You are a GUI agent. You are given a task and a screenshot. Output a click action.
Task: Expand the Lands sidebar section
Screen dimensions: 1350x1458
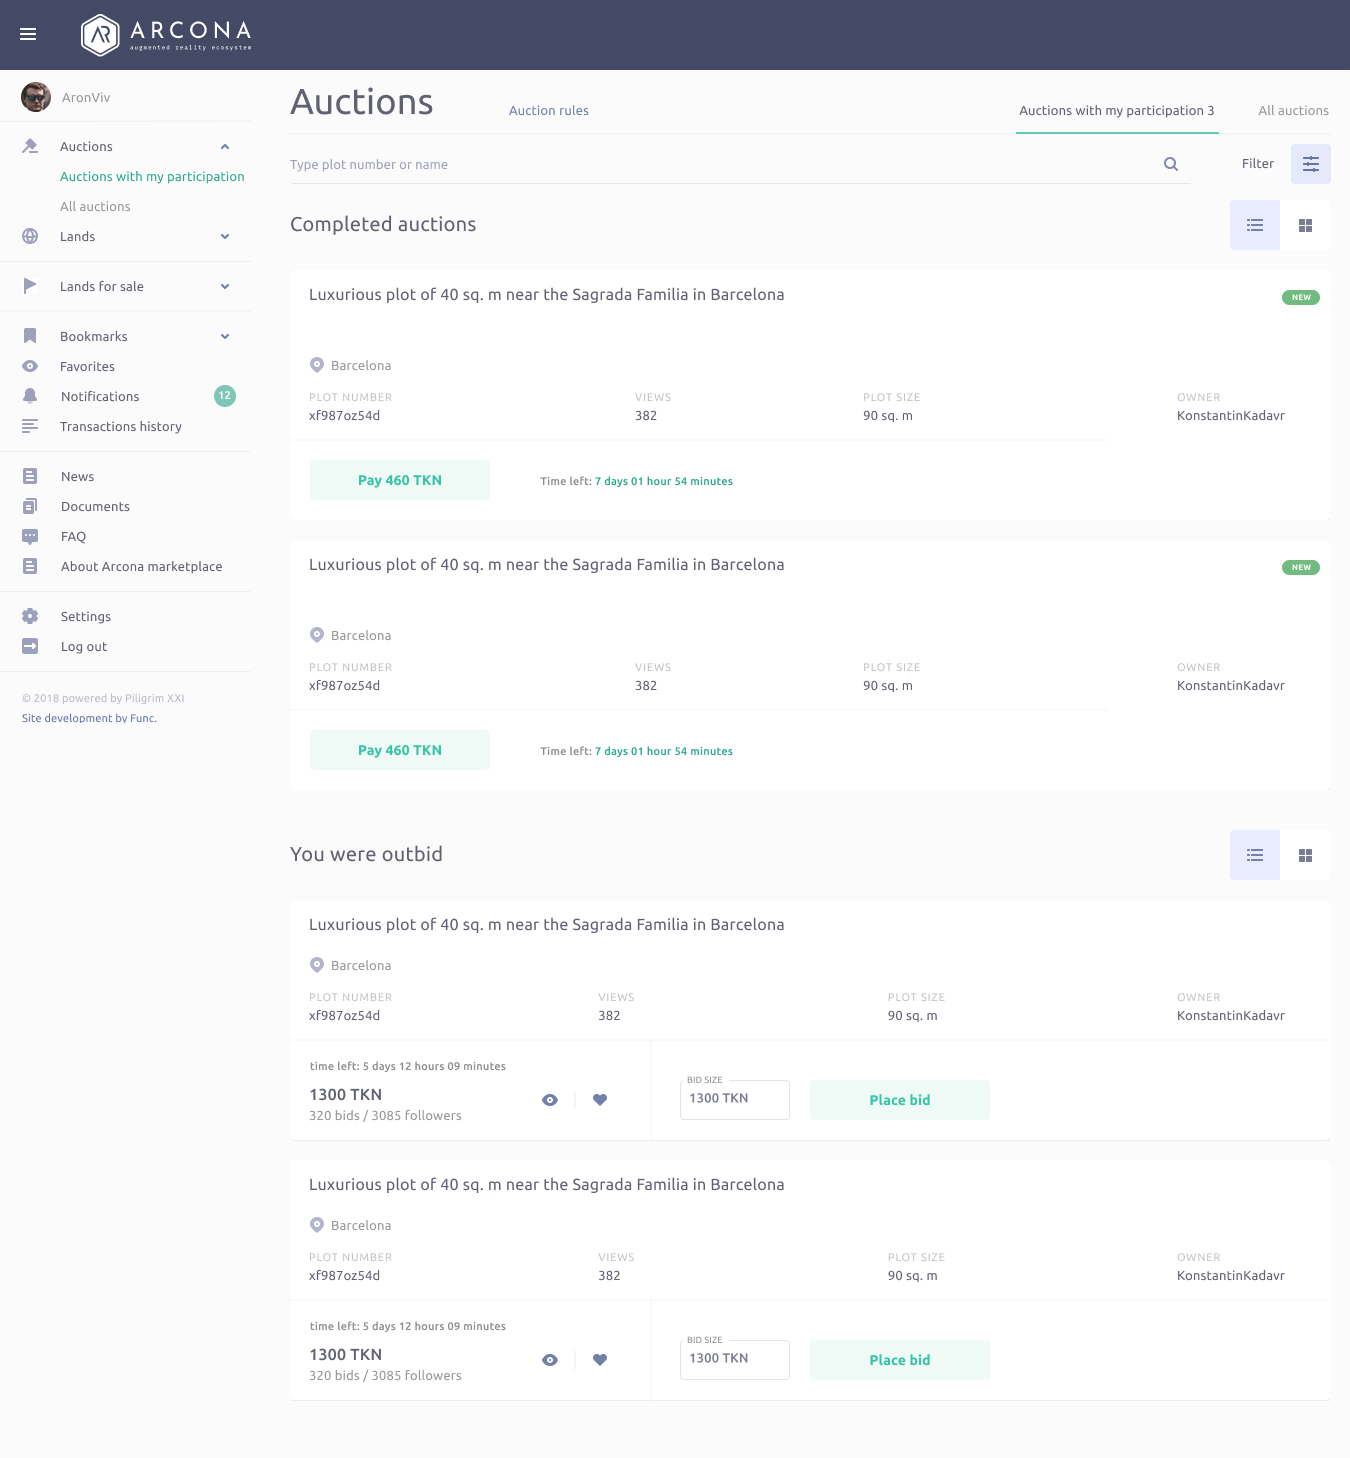point(225,237)
